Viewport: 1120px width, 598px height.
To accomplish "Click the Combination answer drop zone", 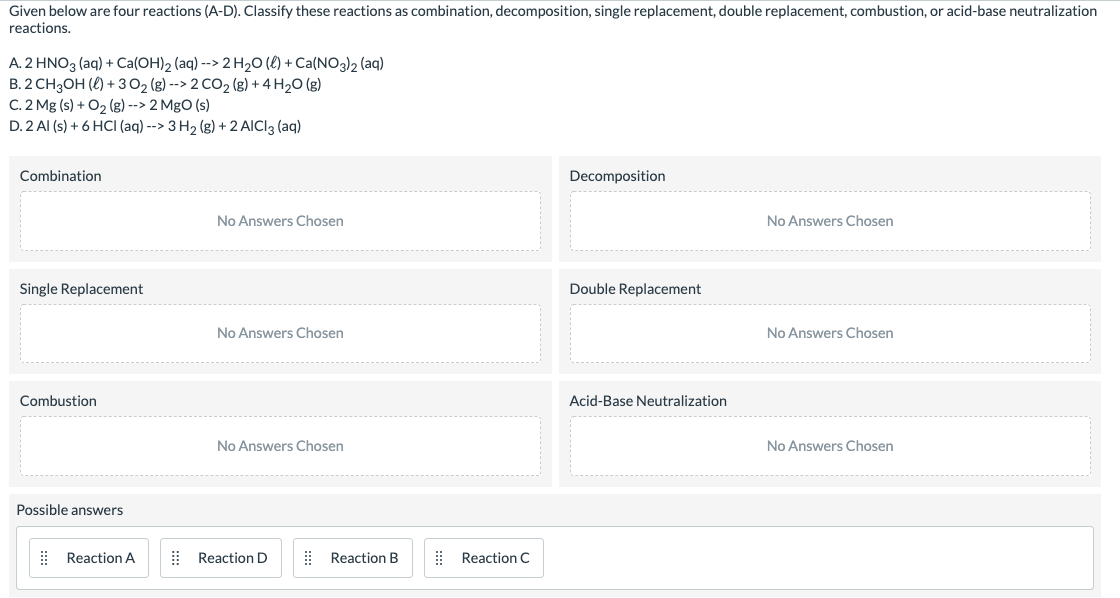I will pos(280,221).
